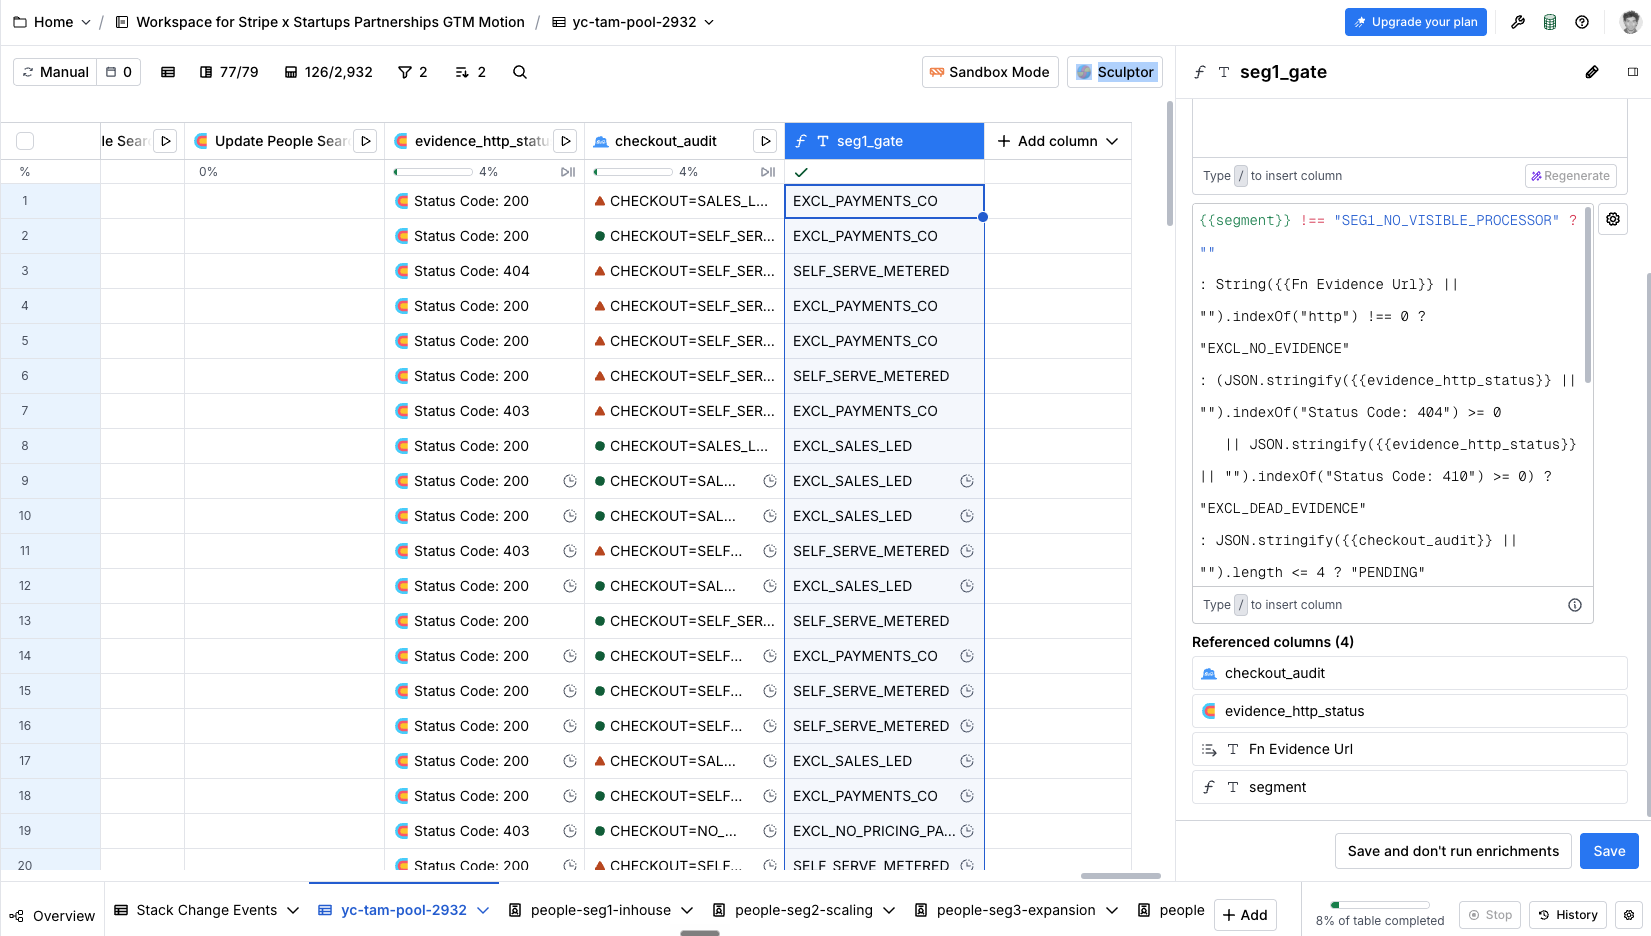
Task: Click Save and don't run enrichments
Action: [1453, 851]
